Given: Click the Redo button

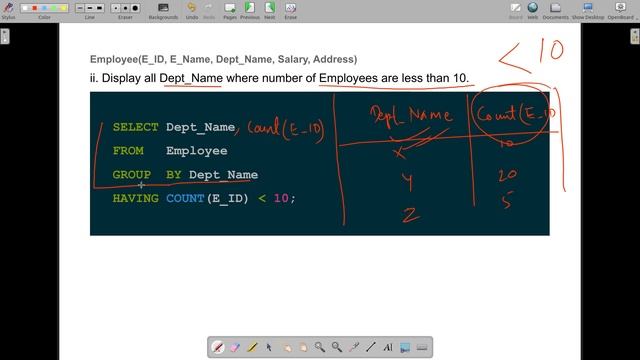Looking at the screenshot, I should point(209,10).
